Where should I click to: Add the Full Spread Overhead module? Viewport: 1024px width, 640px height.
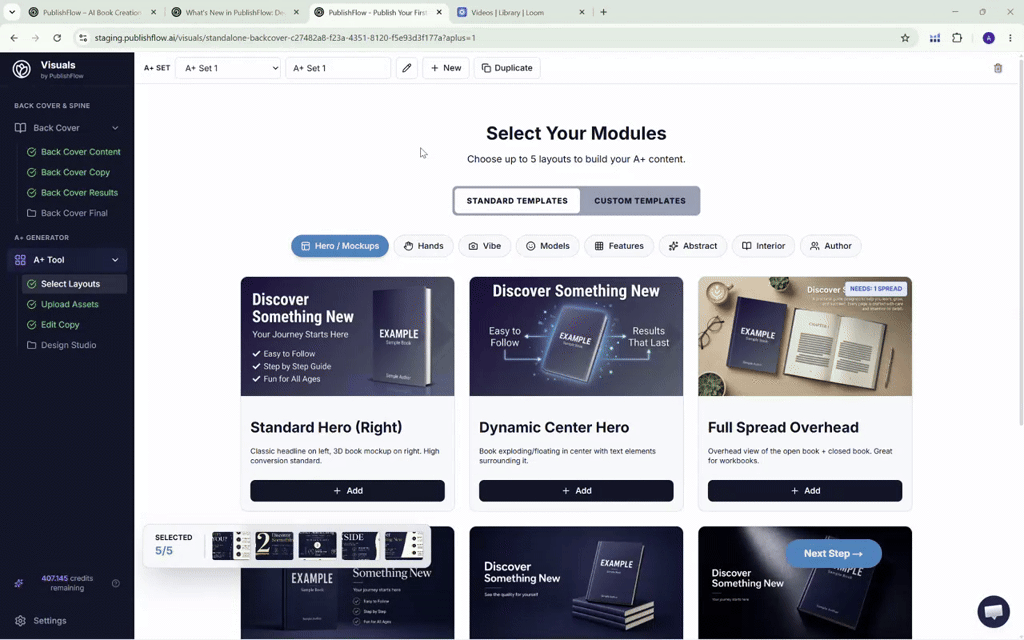tap(805, 490)
